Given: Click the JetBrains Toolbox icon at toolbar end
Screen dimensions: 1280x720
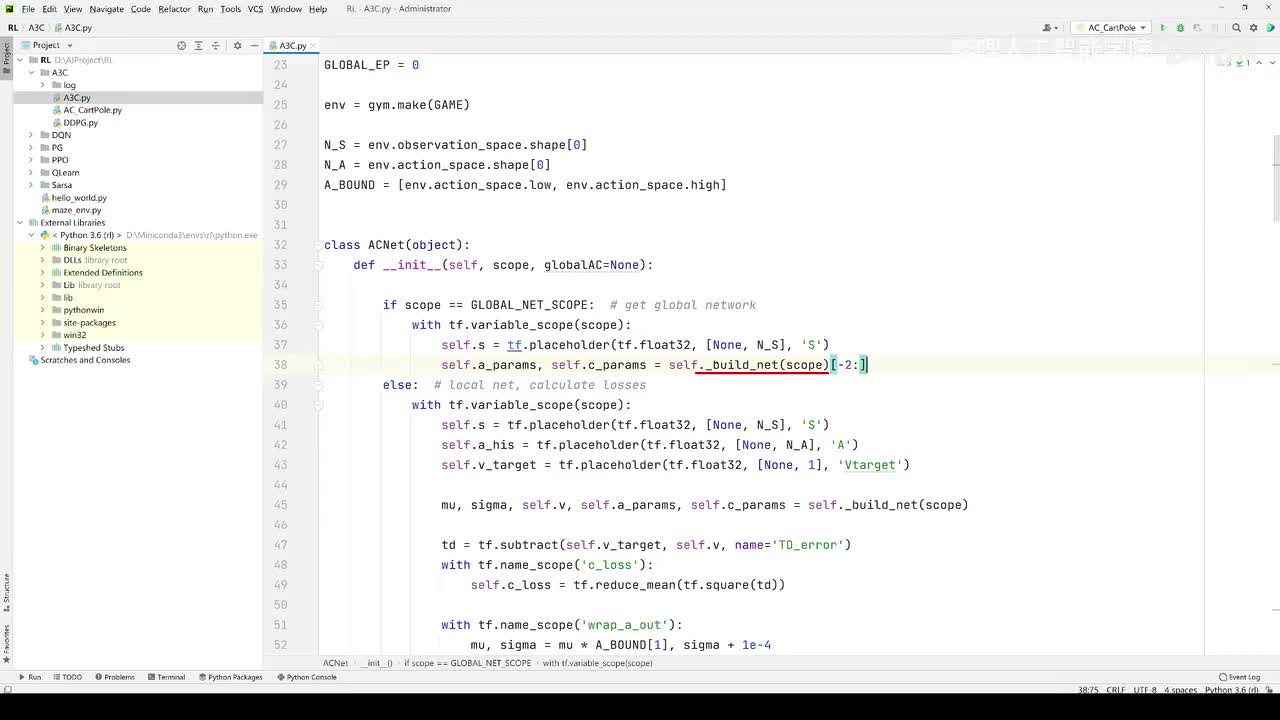Looking at the screenshot, I should click(x=1269, y=28).
